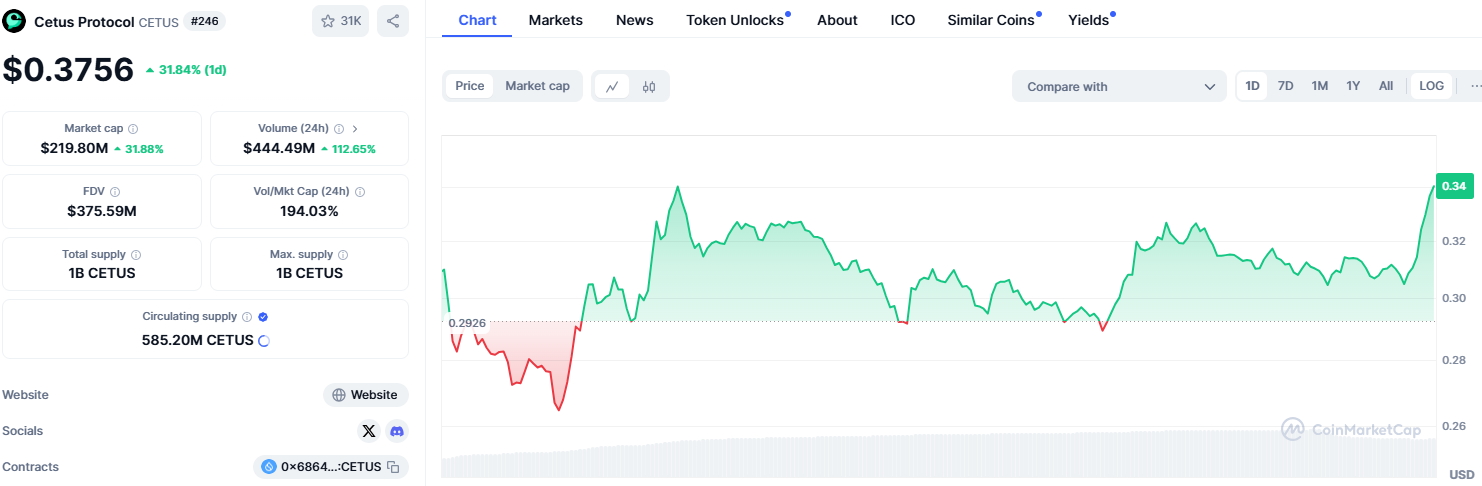Click the $444.49M volume value

[x=279, y=148]
